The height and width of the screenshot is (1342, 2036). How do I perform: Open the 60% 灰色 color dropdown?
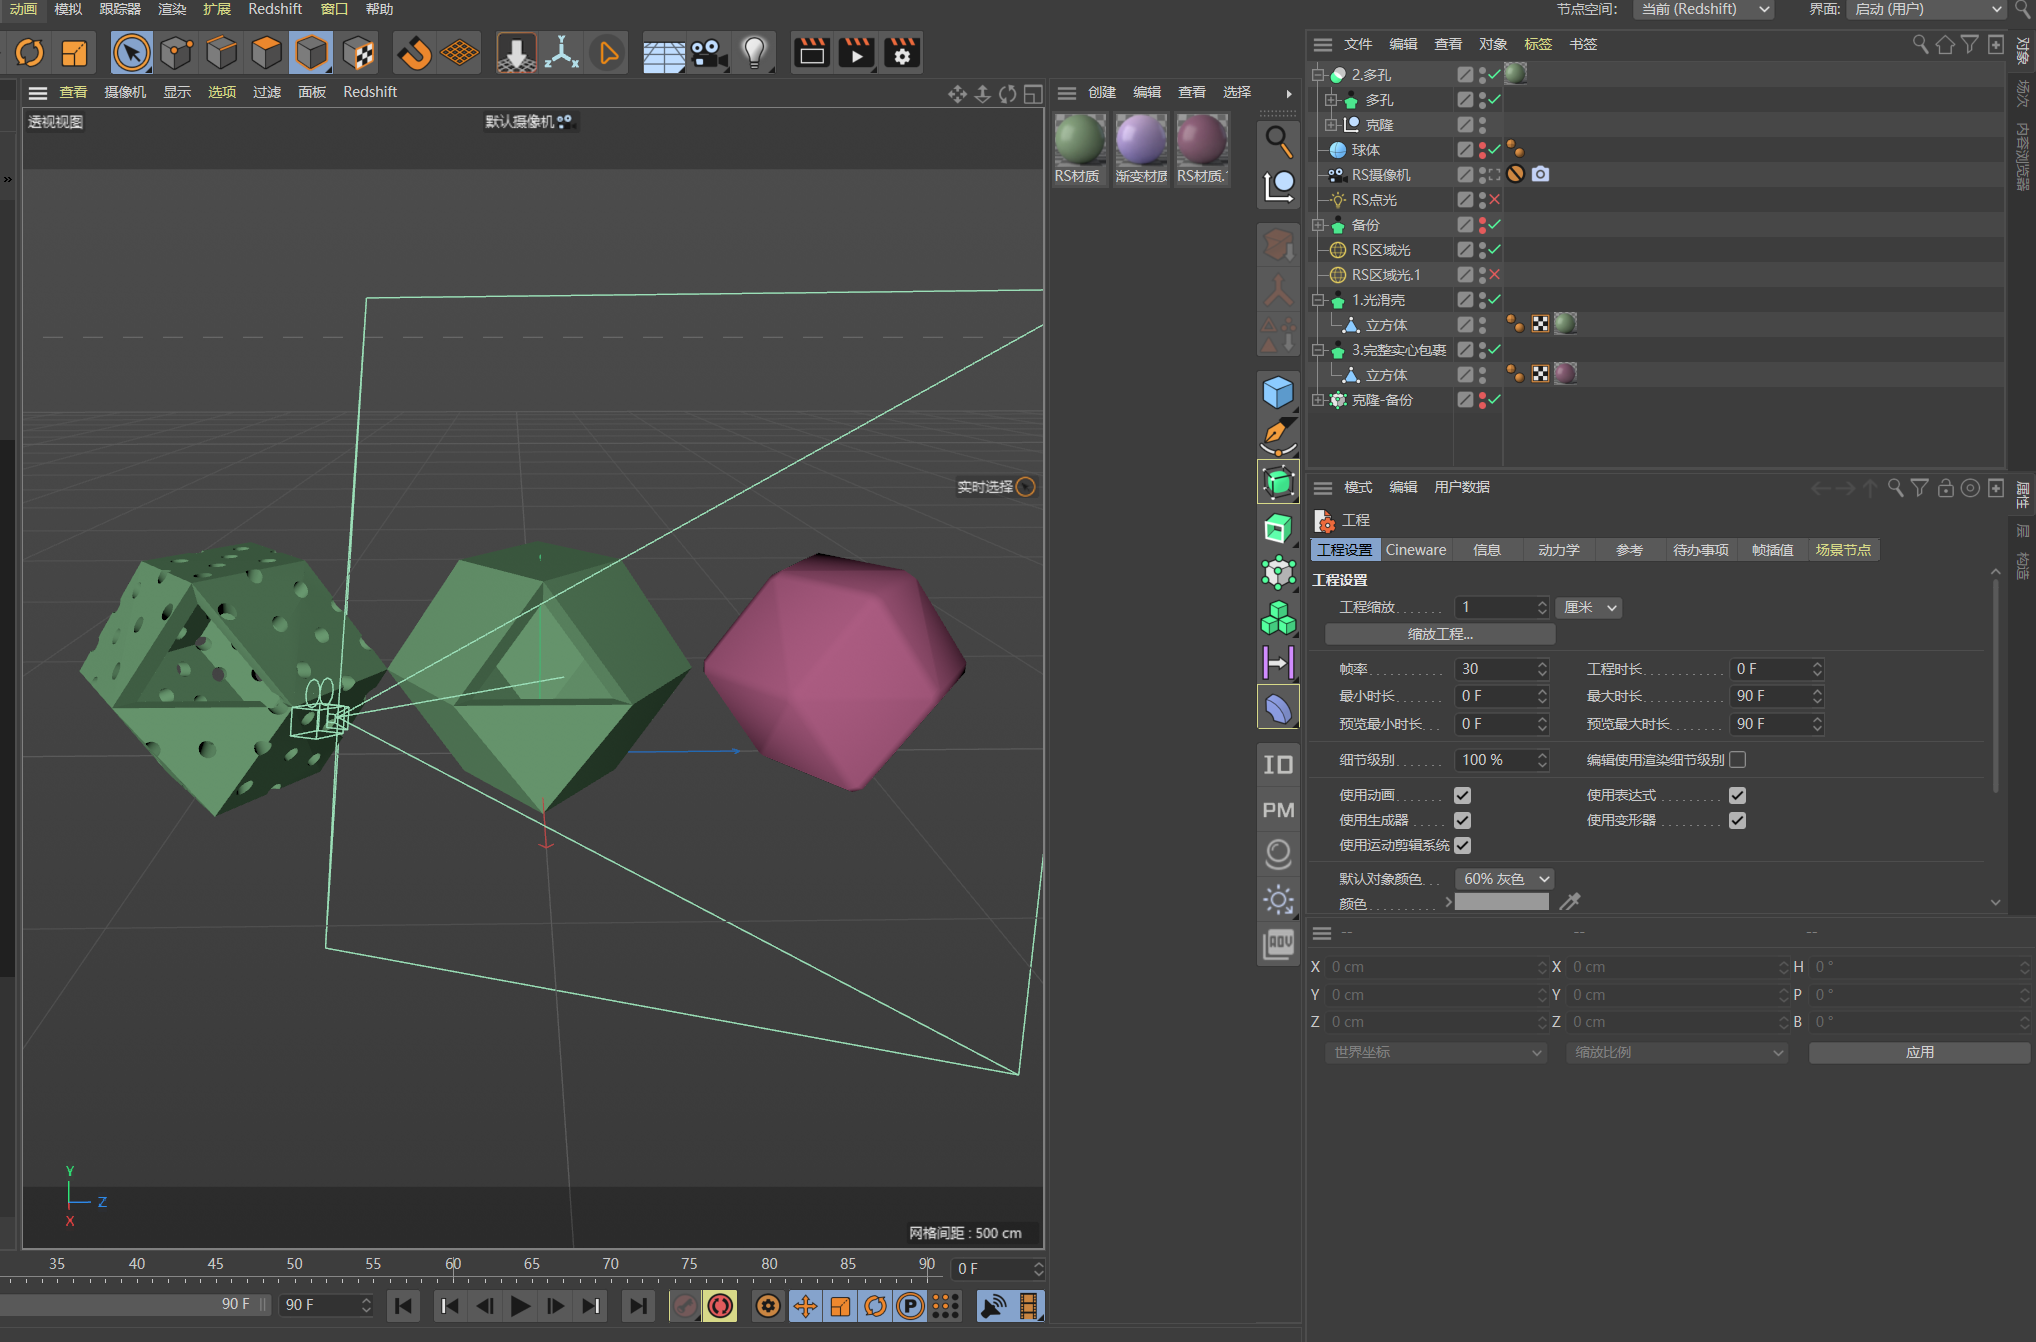(x=1505, y=879)
